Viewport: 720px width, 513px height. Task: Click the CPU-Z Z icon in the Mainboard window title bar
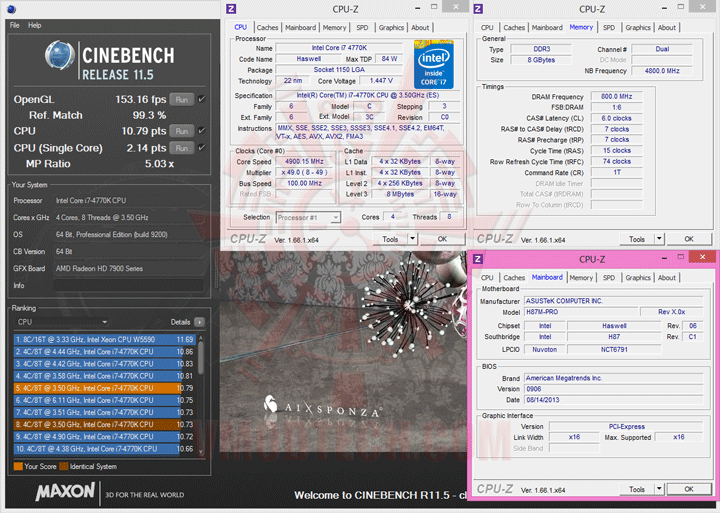[x=478, y=259]
